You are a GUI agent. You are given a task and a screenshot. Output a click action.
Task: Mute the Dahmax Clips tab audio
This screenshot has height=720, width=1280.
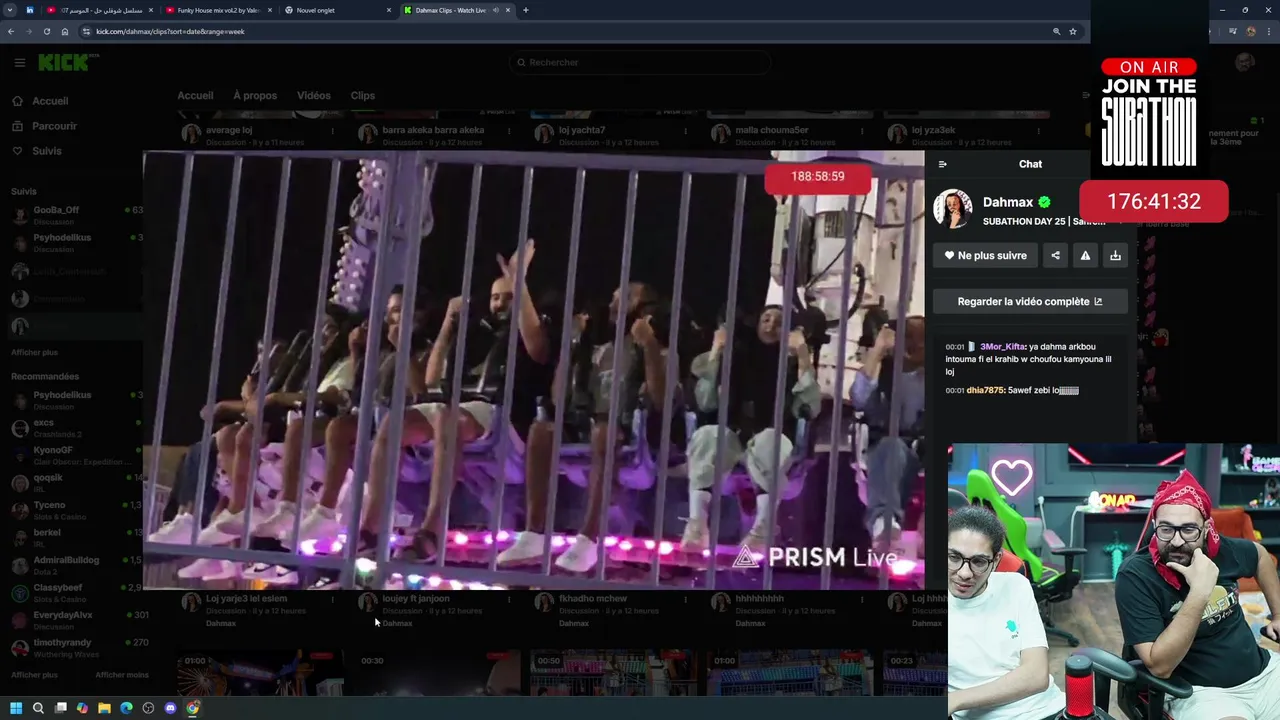(496, 10)
